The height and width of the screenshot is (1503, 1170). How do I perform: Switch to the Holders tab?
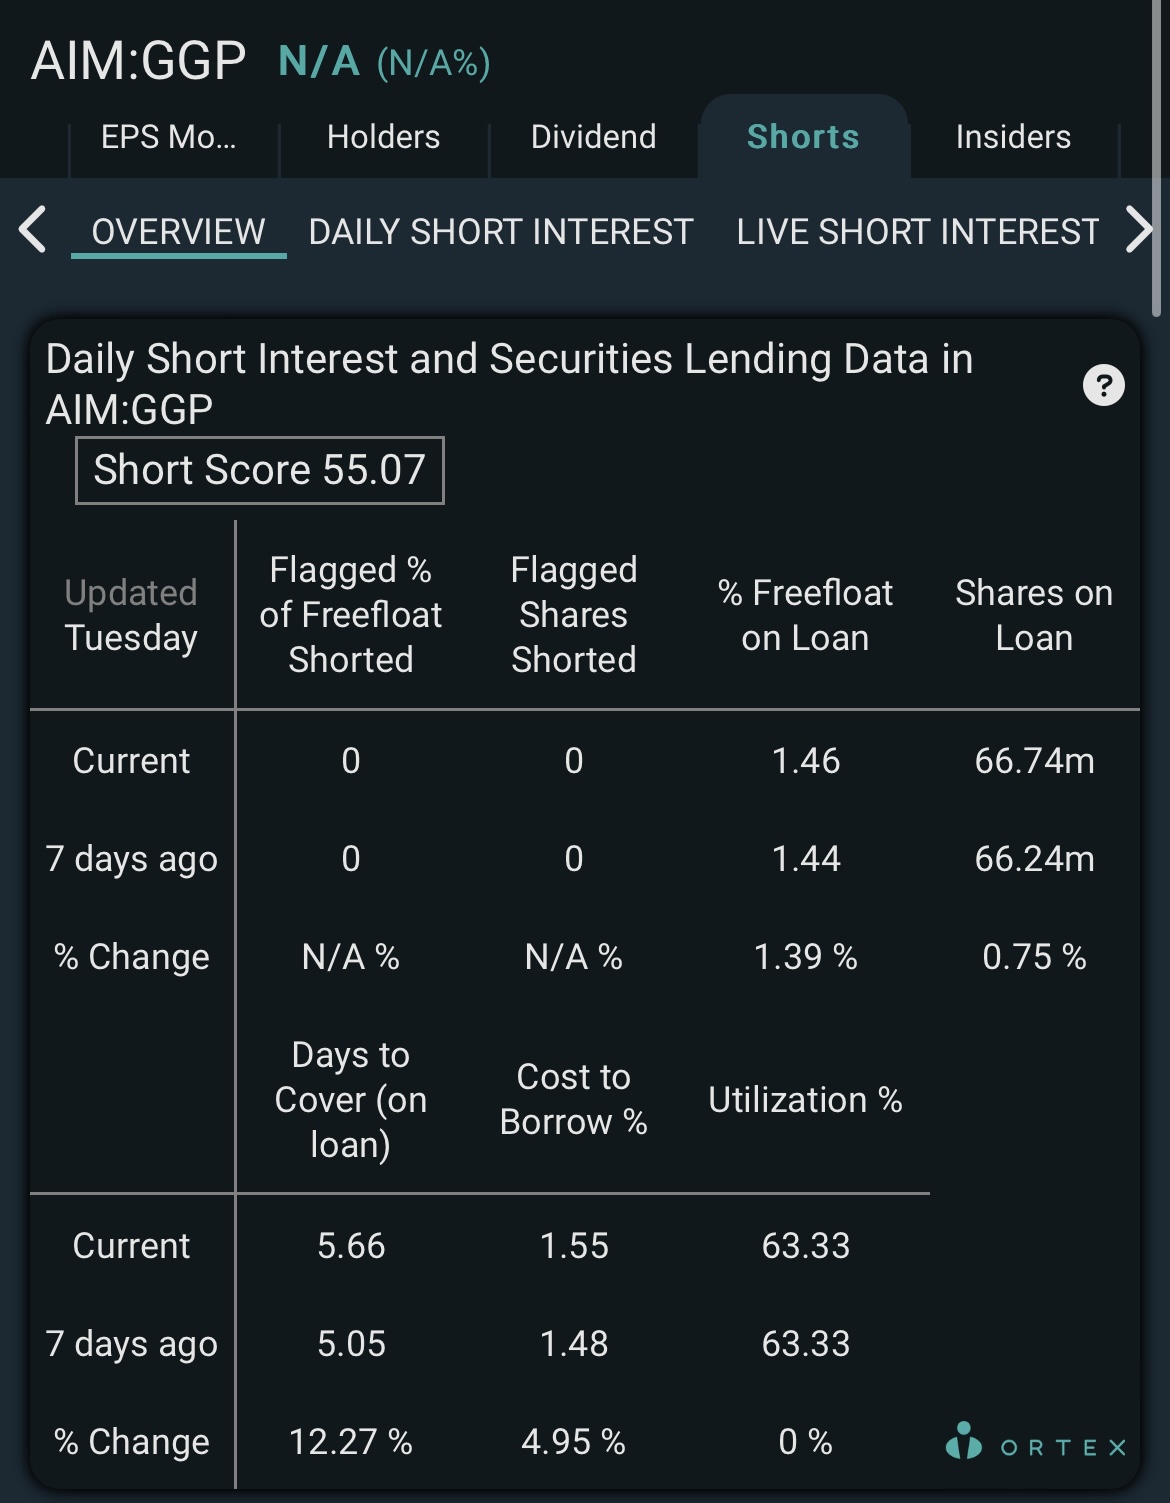point(383,137)
